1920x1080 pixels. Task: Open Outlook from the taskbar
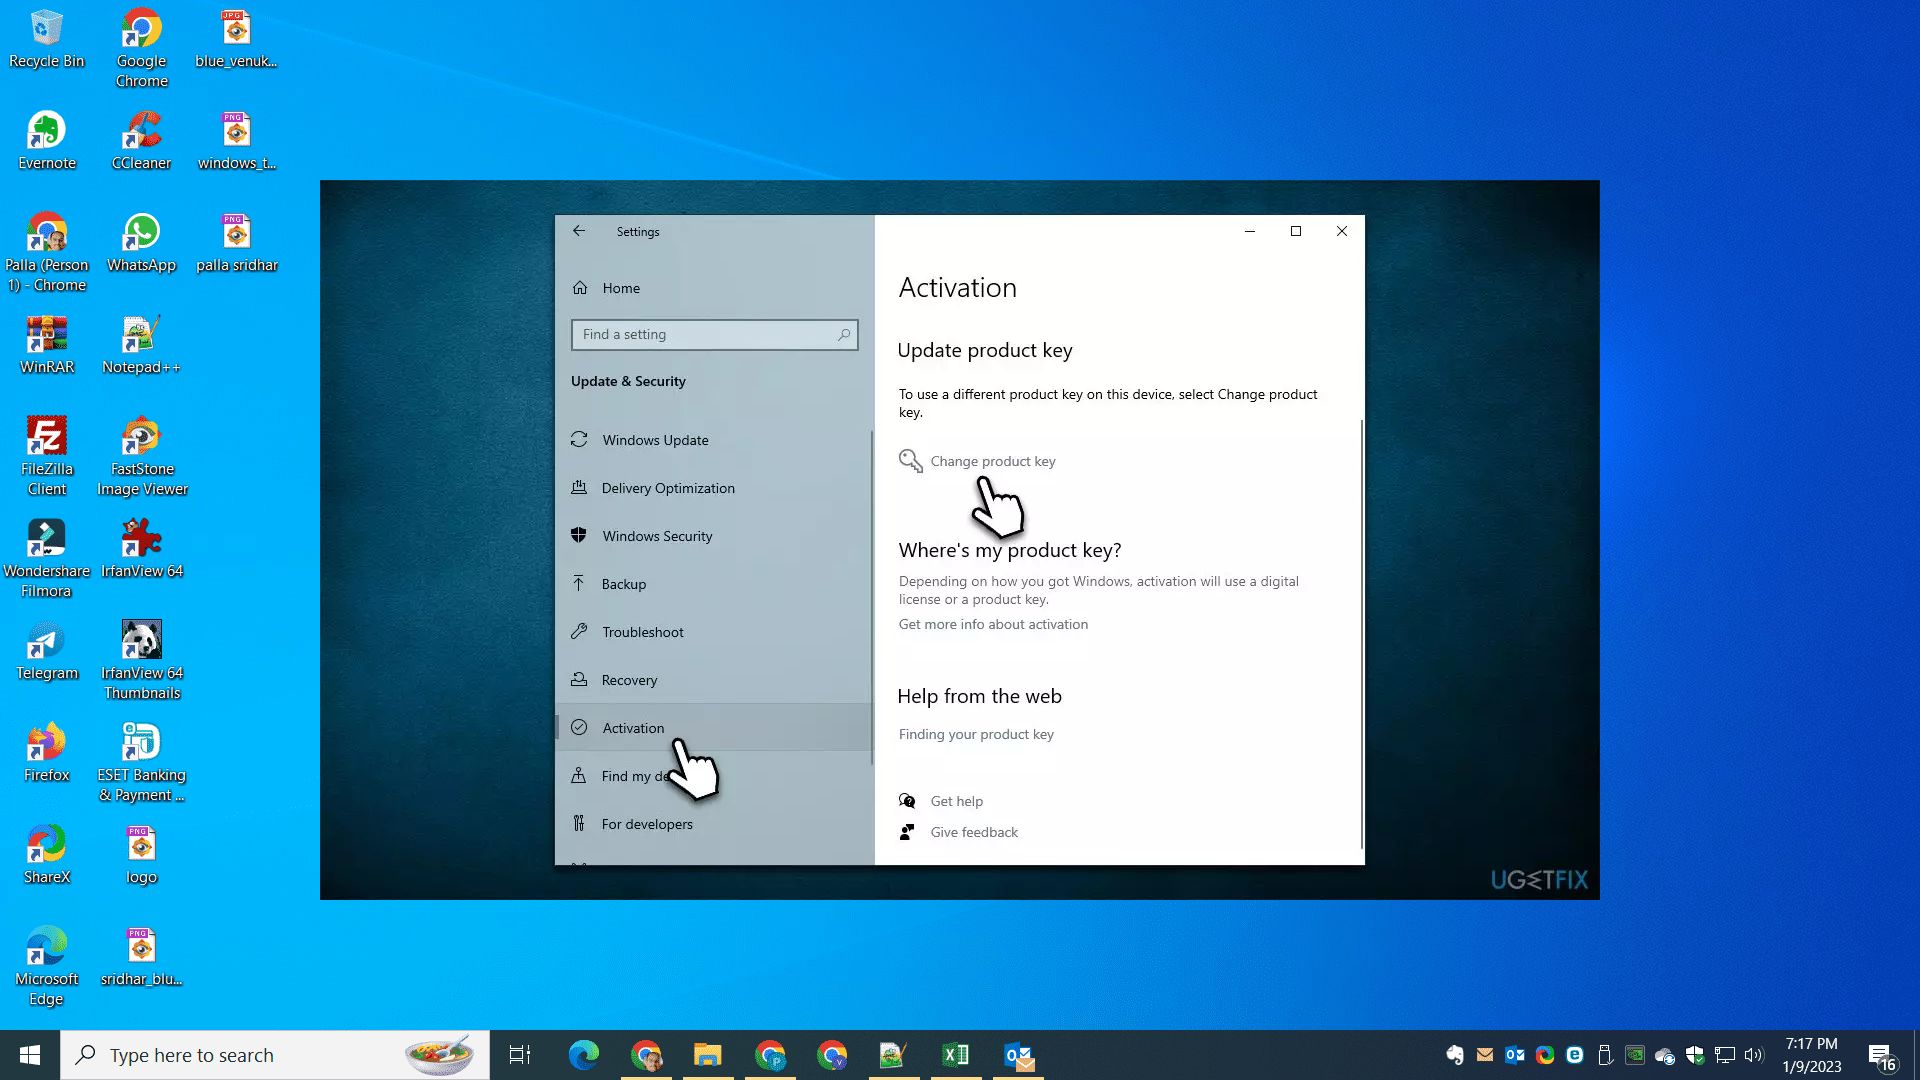(x=1018, y=1055)
